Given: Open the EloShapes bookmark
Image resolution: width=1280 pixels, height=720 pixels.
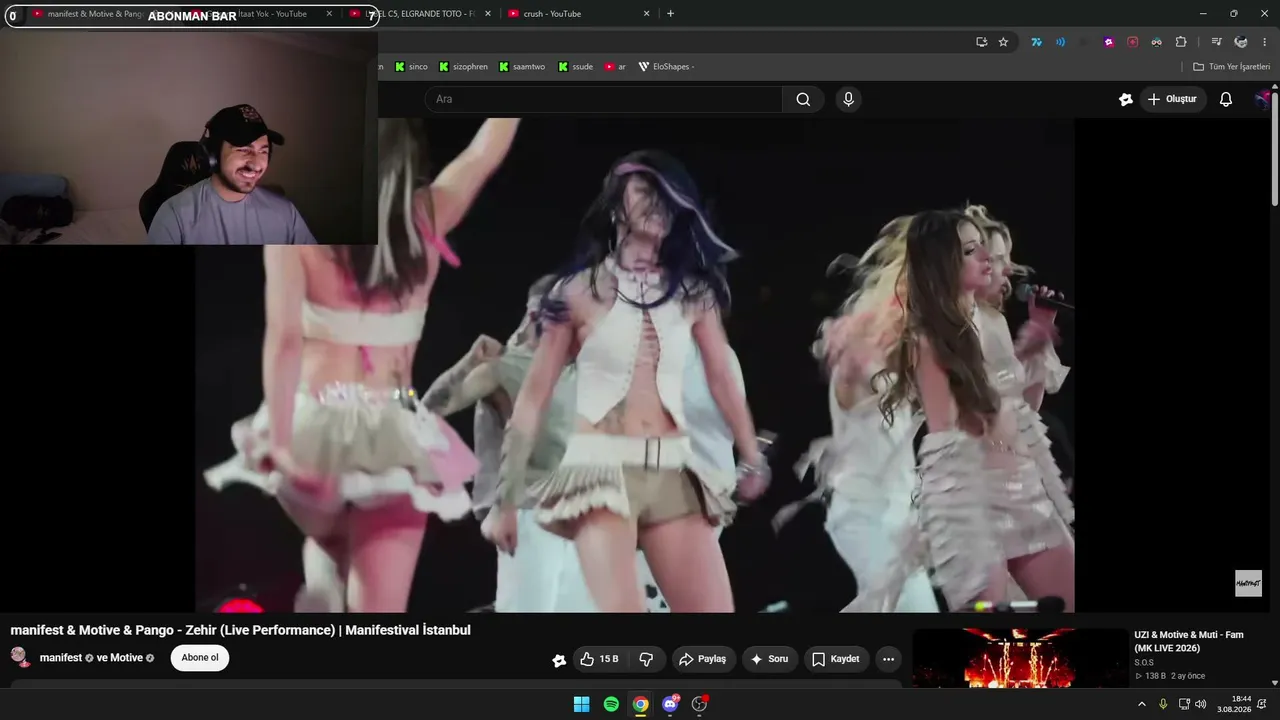Looking at the screenshot, I should tap(666, 67).
